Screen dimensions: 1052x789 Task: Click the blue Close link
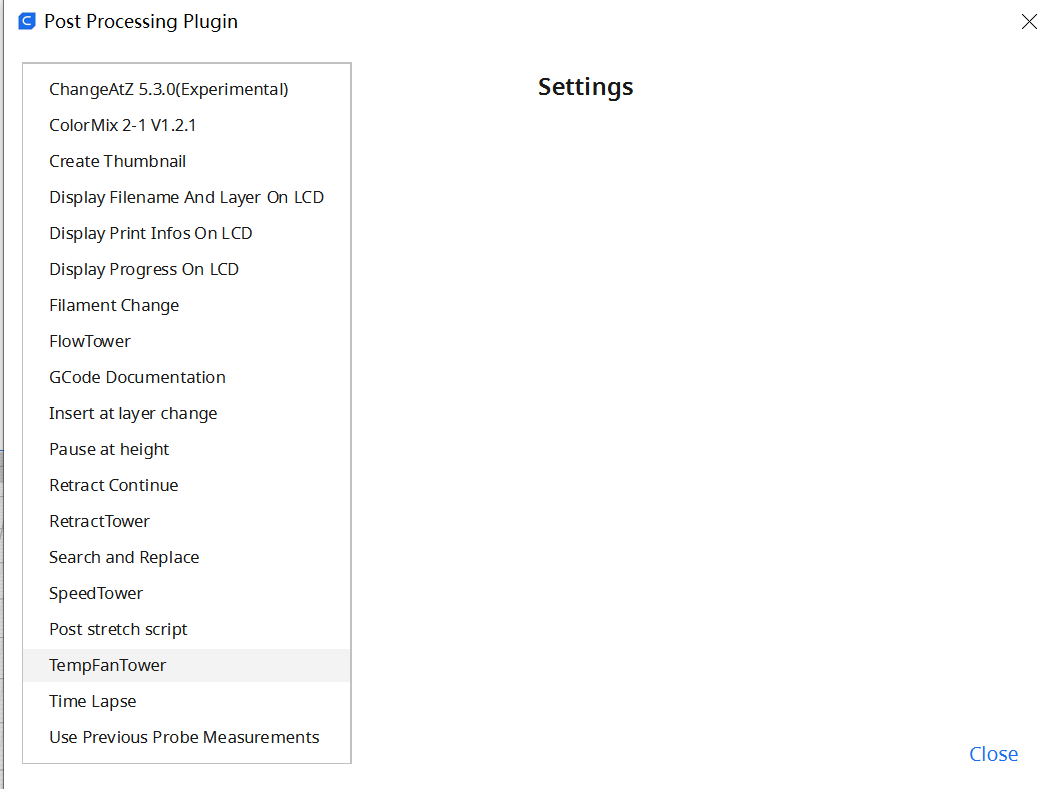(x=994, y=754)
